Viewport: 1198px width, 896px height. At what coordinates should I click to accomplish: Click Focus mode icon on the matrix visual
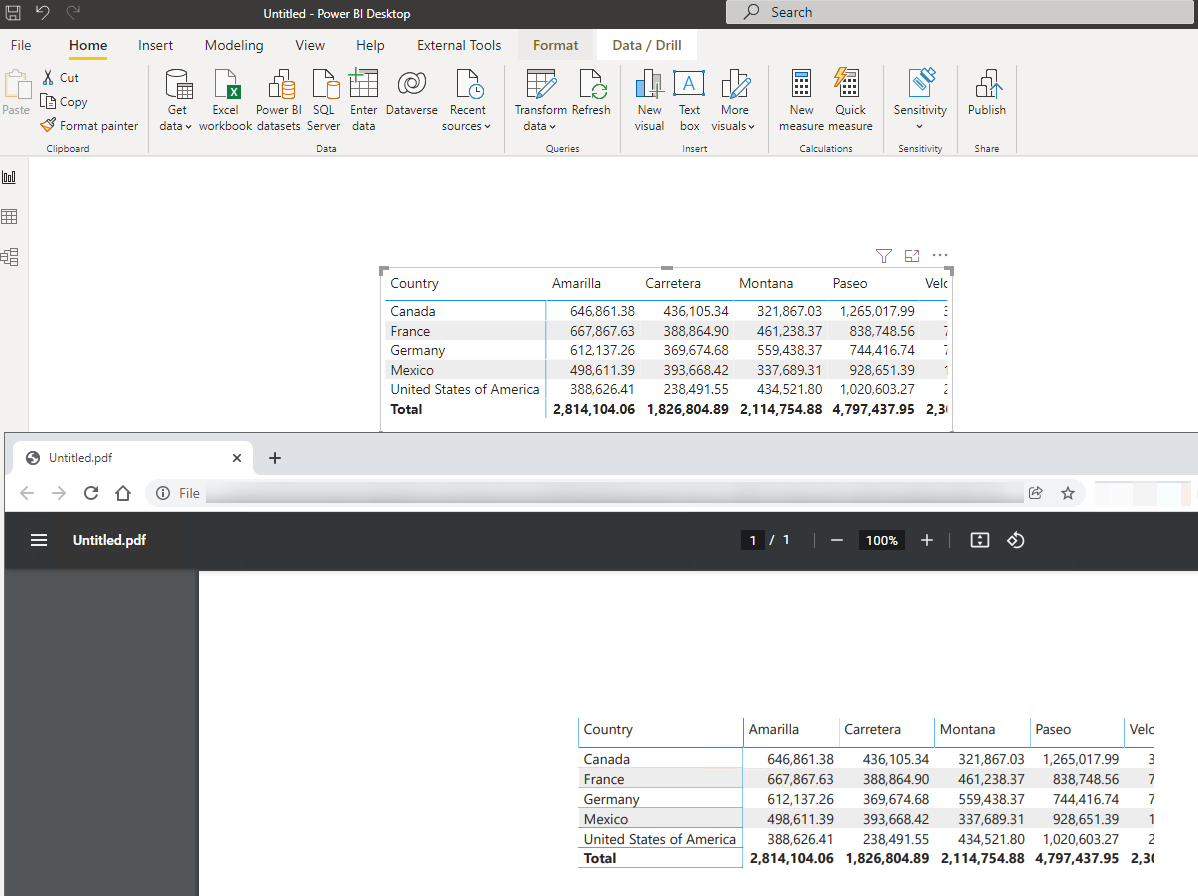click(x=912, y=256)
